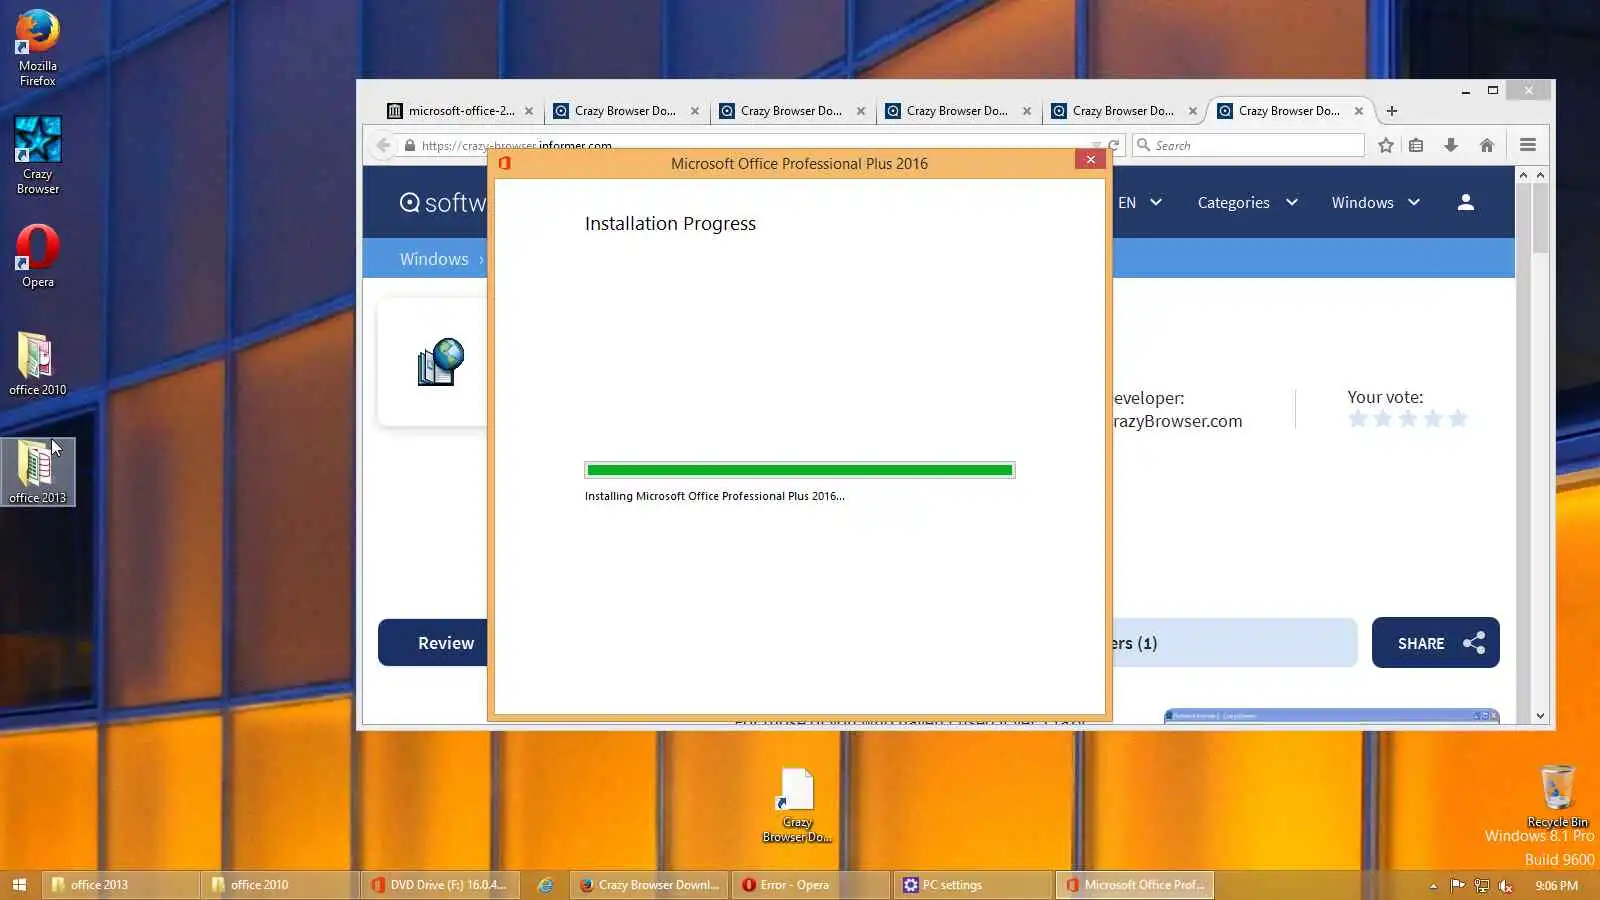Viewport: 1600px width, 900px height.
Task: Open the Review tab on the page
Action: coord(433,643)
